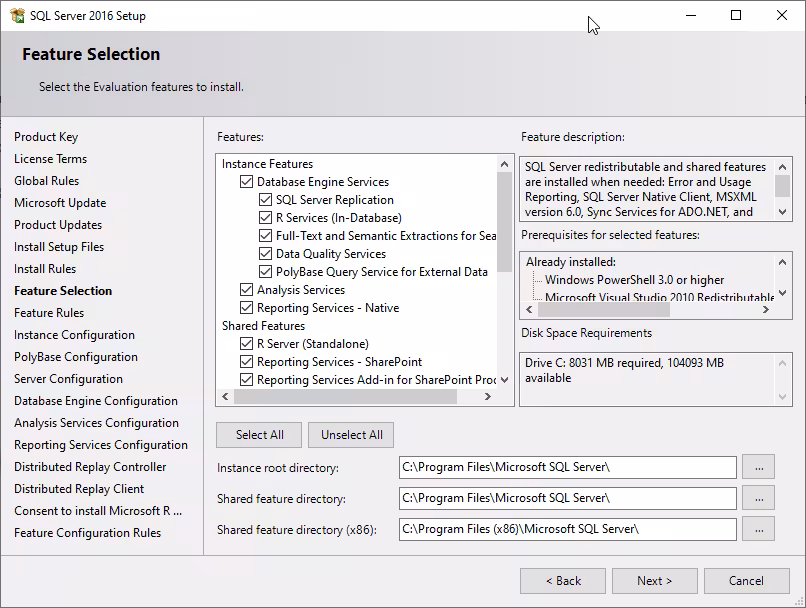806x608 pixels.
Task: Click features list scroll down arrow
Action: pos(504,380)
